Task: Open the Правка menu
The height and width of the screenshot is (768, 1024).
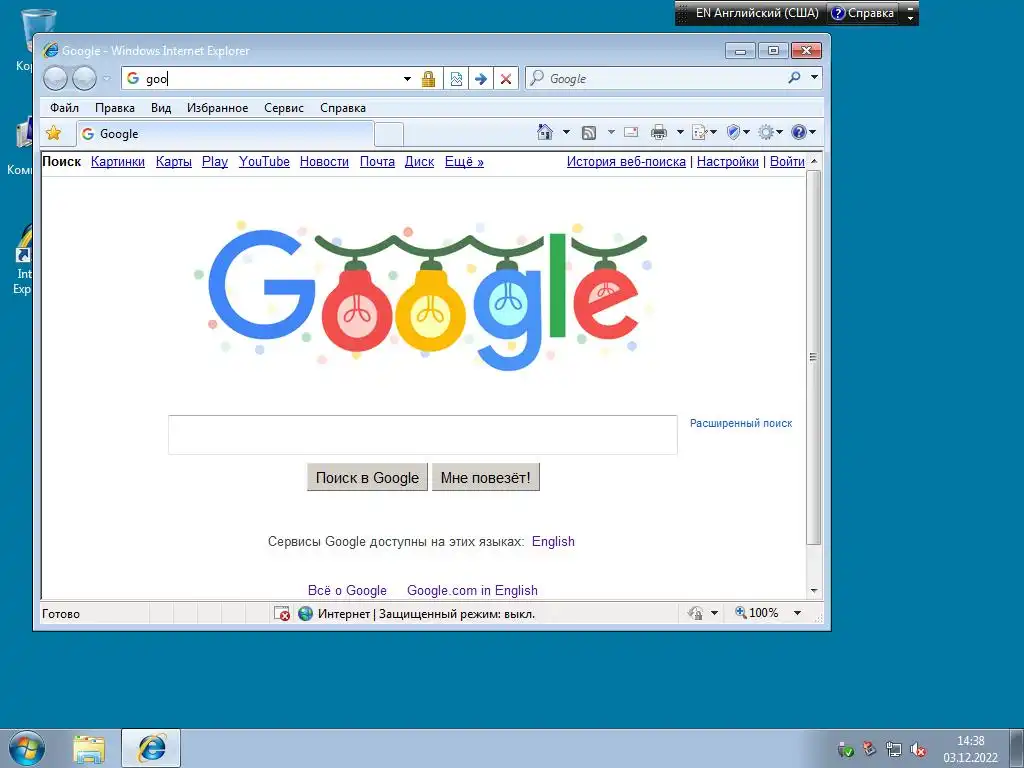Action: (x=115, y=108)
